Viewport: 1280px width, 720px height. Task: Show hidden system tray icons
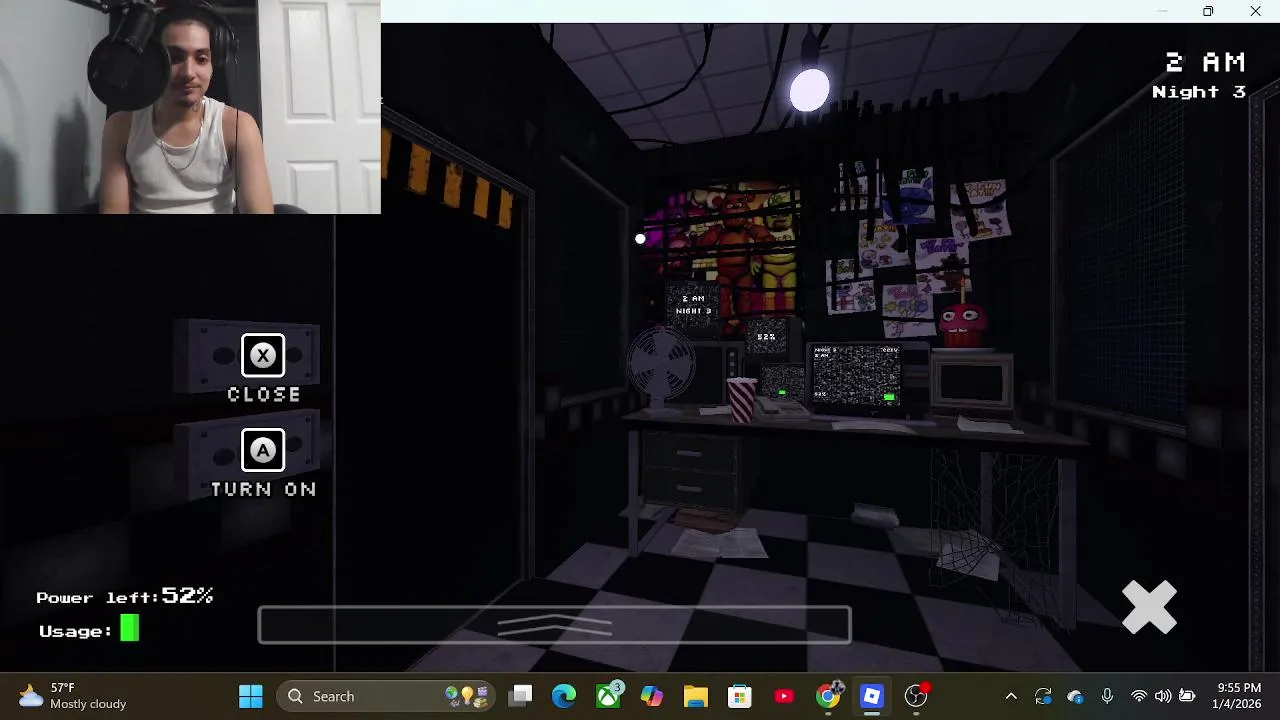point(1011,696)
